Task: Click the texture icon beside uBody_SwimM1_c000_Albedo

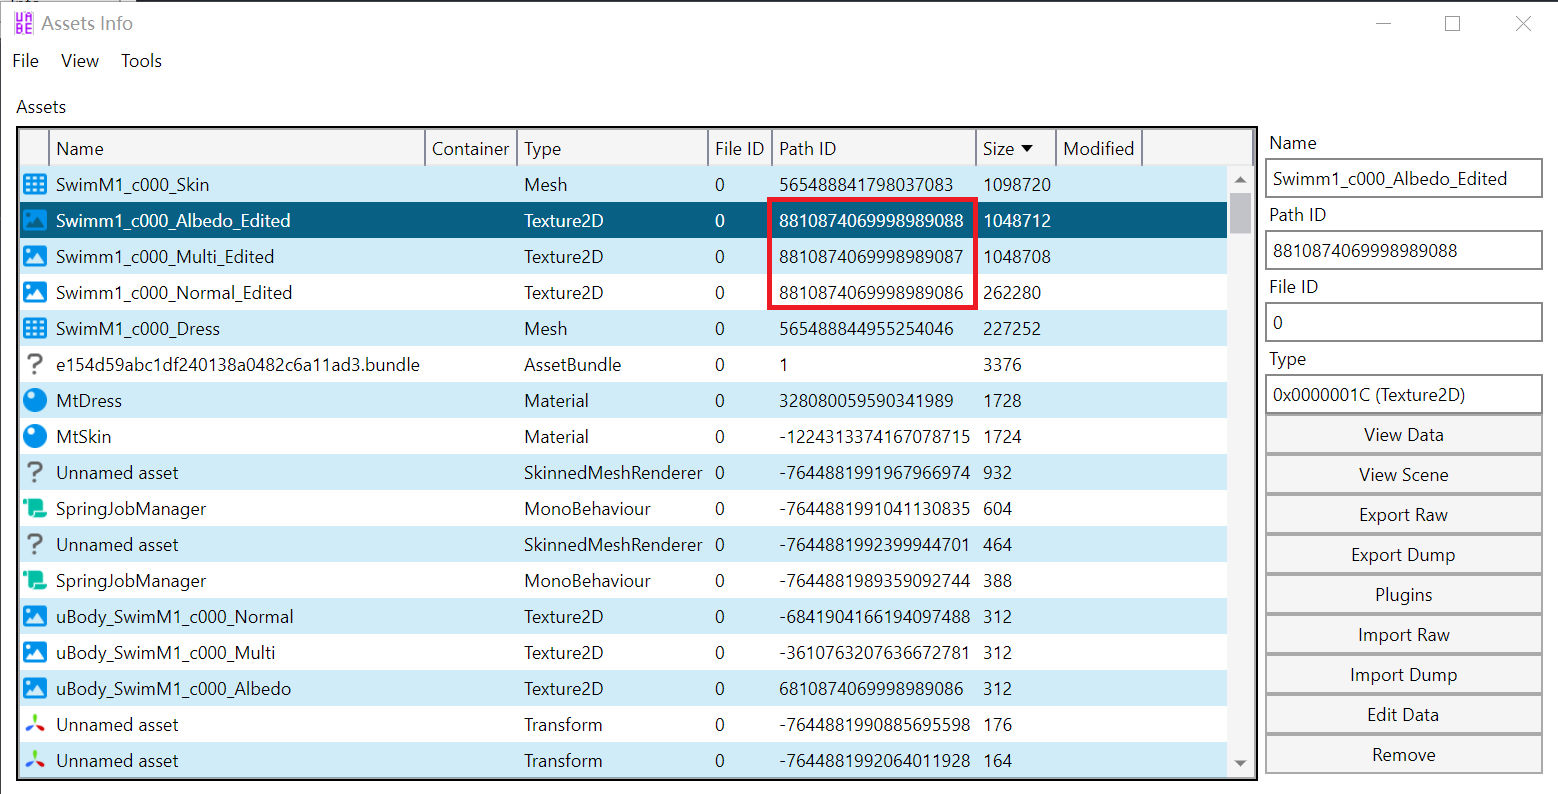Action: pos(35,688)
